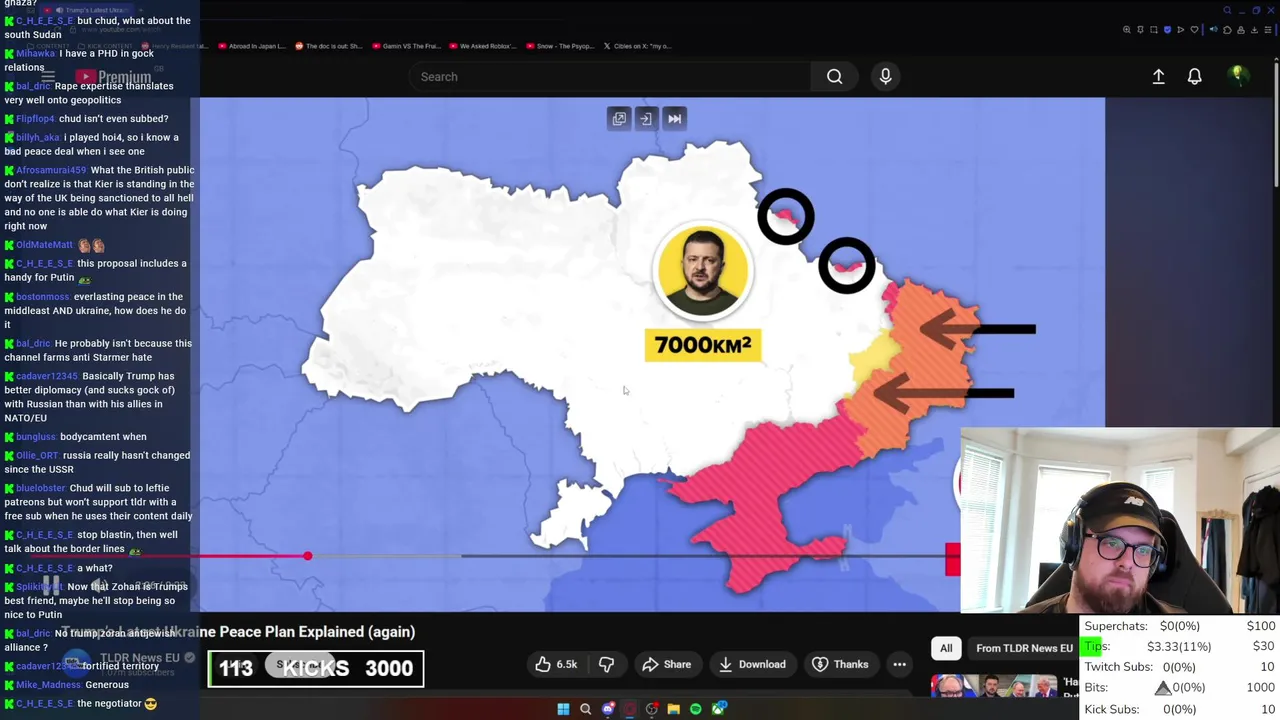Switch to the "Snow - The Psyop" tab
This screenshot has height=720, width=1280.
(x=561, y=46)
